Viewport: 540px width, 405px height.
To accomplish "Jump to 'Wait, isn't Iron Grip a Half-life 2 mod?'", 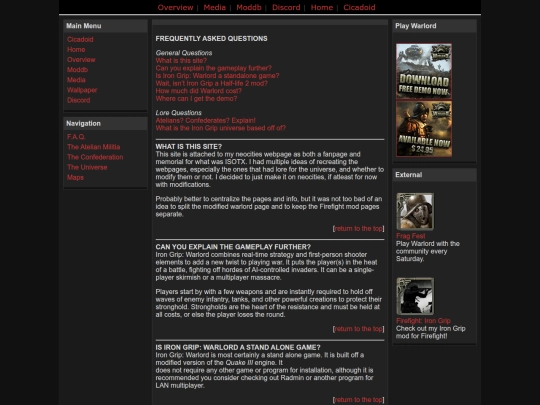I will click(x=211, y=83).
